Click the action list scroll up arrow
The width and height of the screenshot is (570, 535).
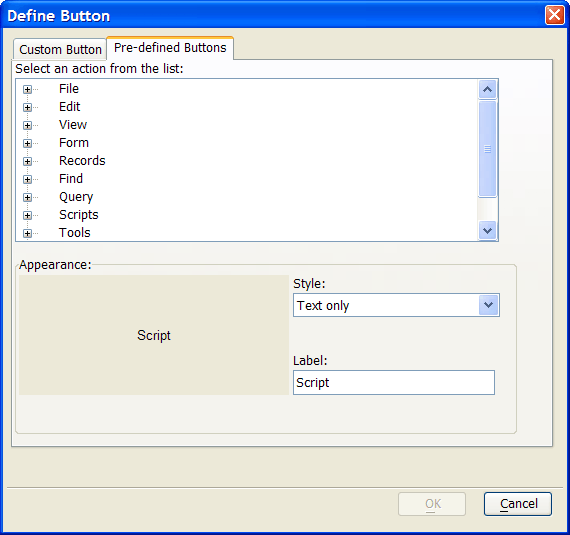click(487, 89)
